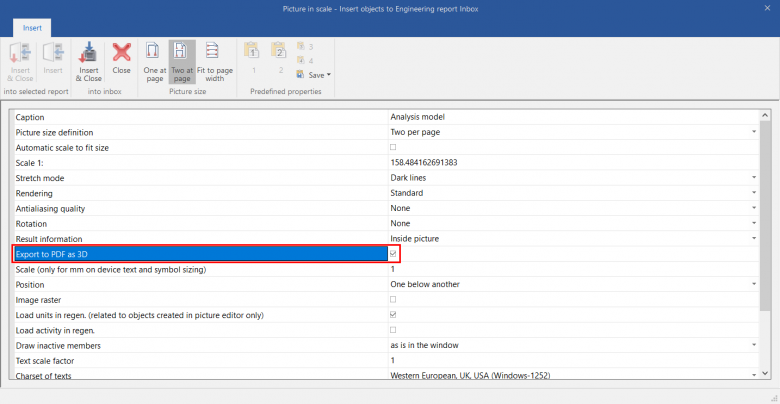Switch to the Insert ribbon tab
The height and width of the screenshot is (404, 780).
32,28
